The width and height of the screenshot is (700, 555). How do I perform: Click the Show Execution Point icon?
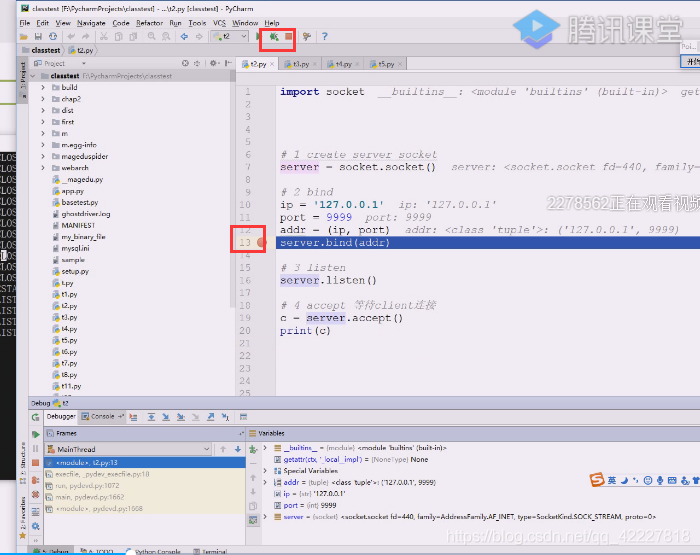[x=133, y=417]
